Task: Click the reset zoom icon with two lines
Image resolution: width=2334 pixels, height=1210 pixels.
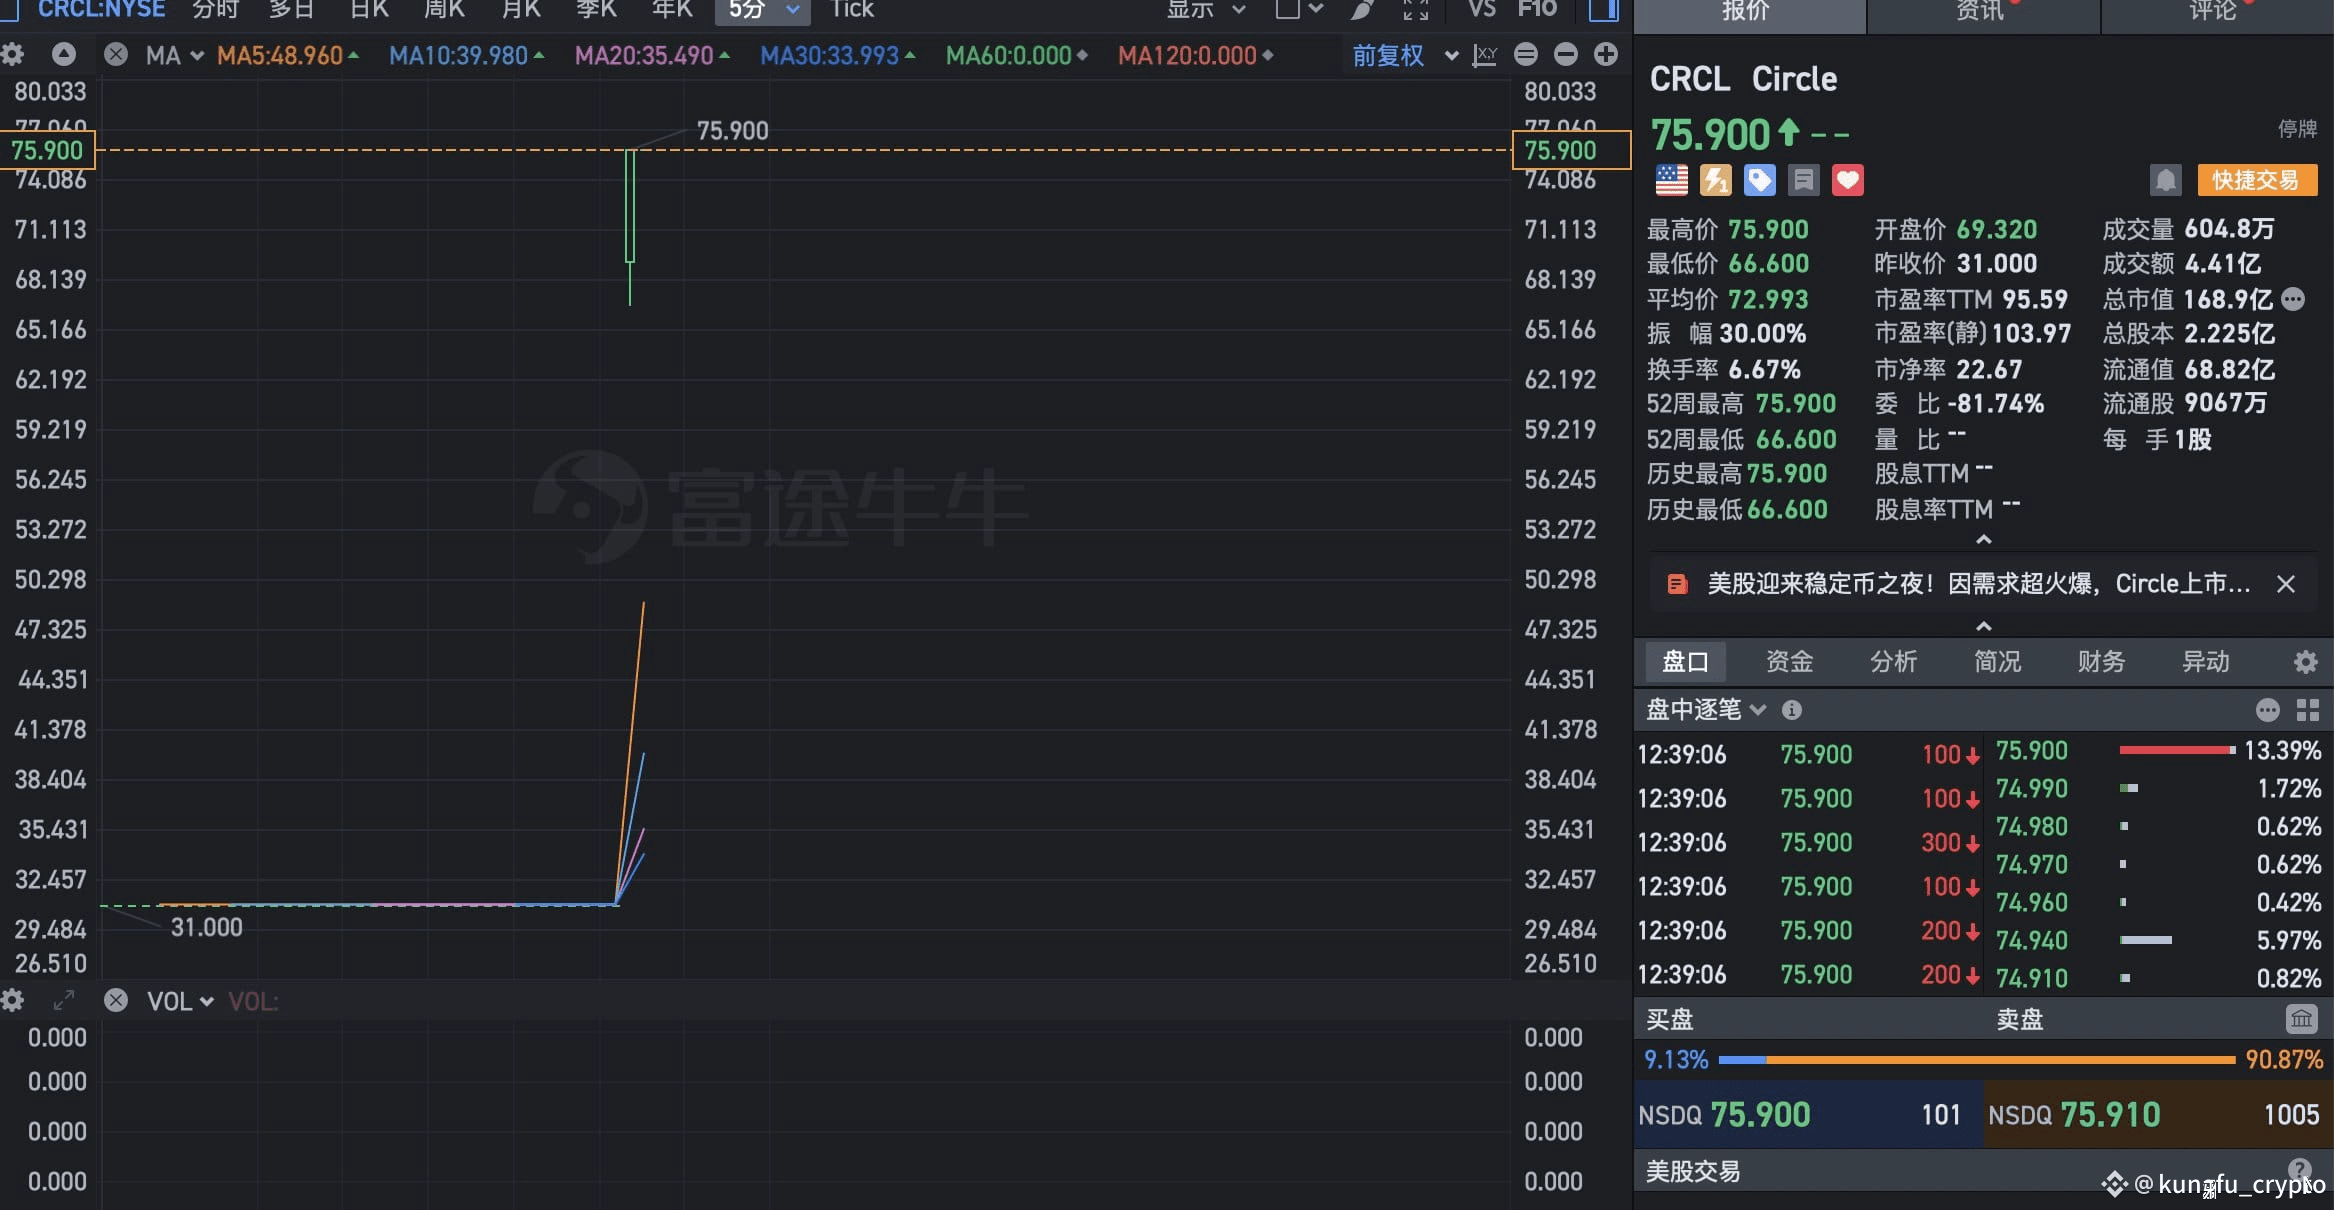Action: tap(1526, 54)
